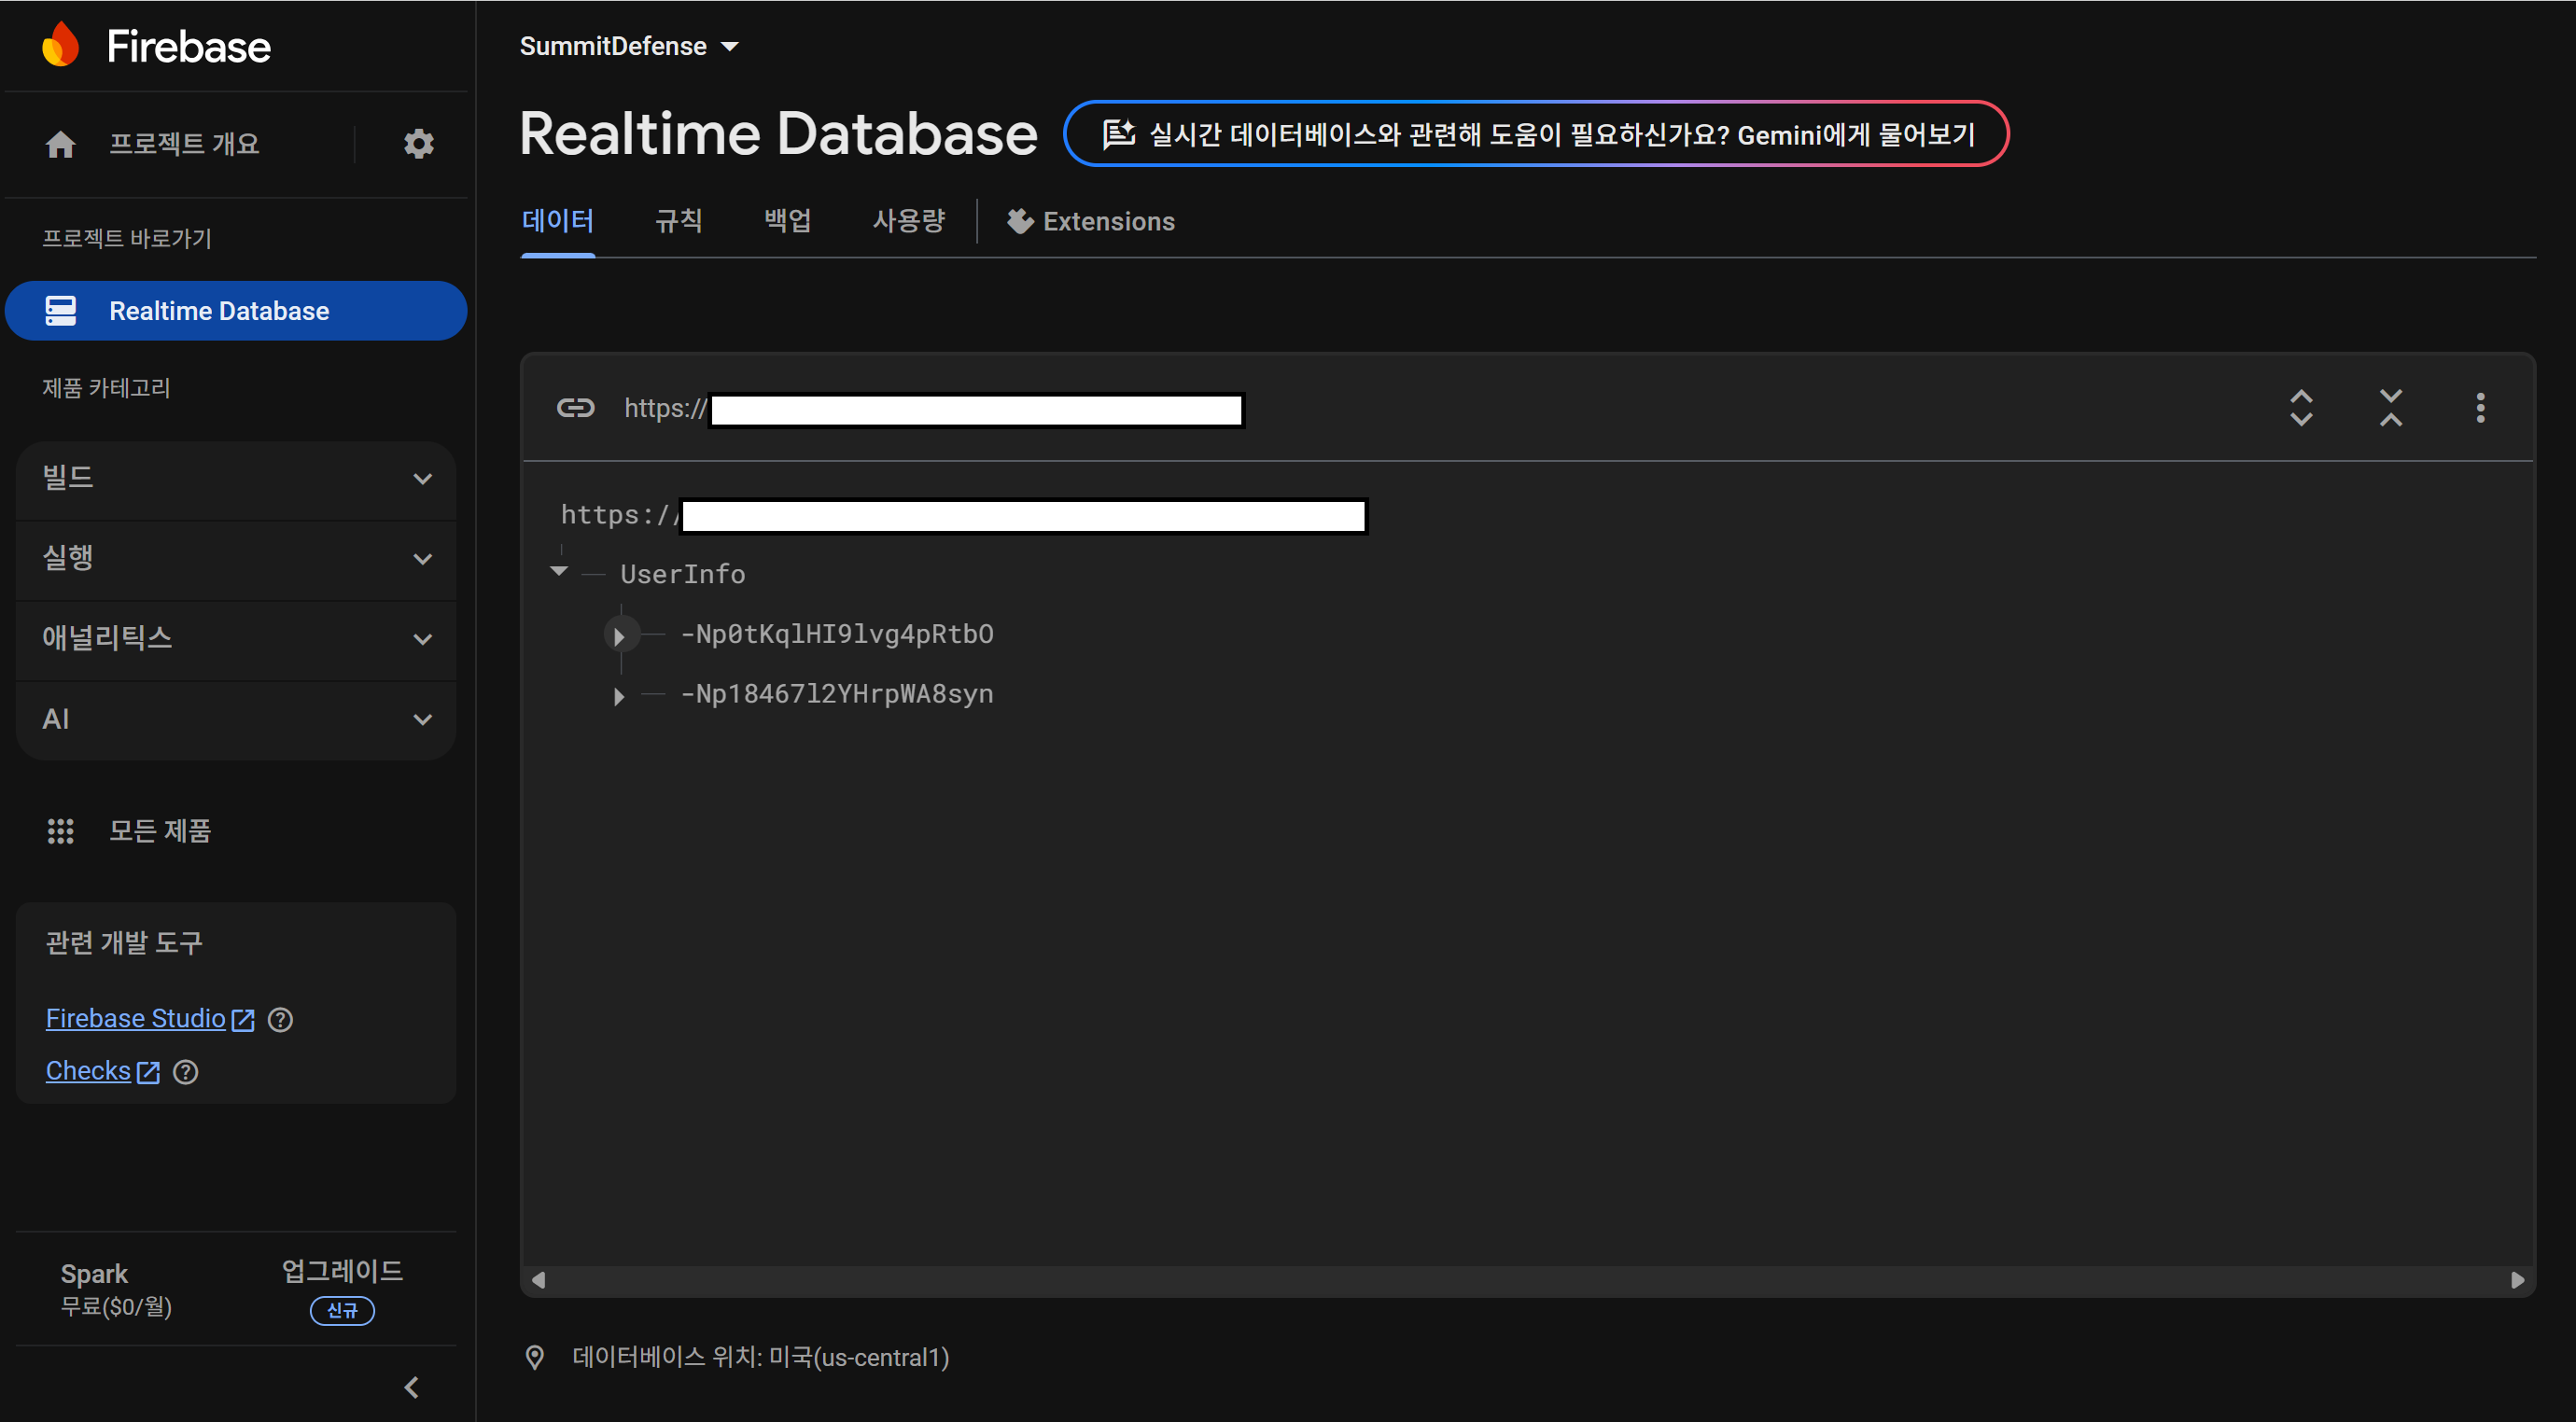This screenshot has width=2576, height=1422.
Task: Click the project settings gear icon
Action: point(418,144)
